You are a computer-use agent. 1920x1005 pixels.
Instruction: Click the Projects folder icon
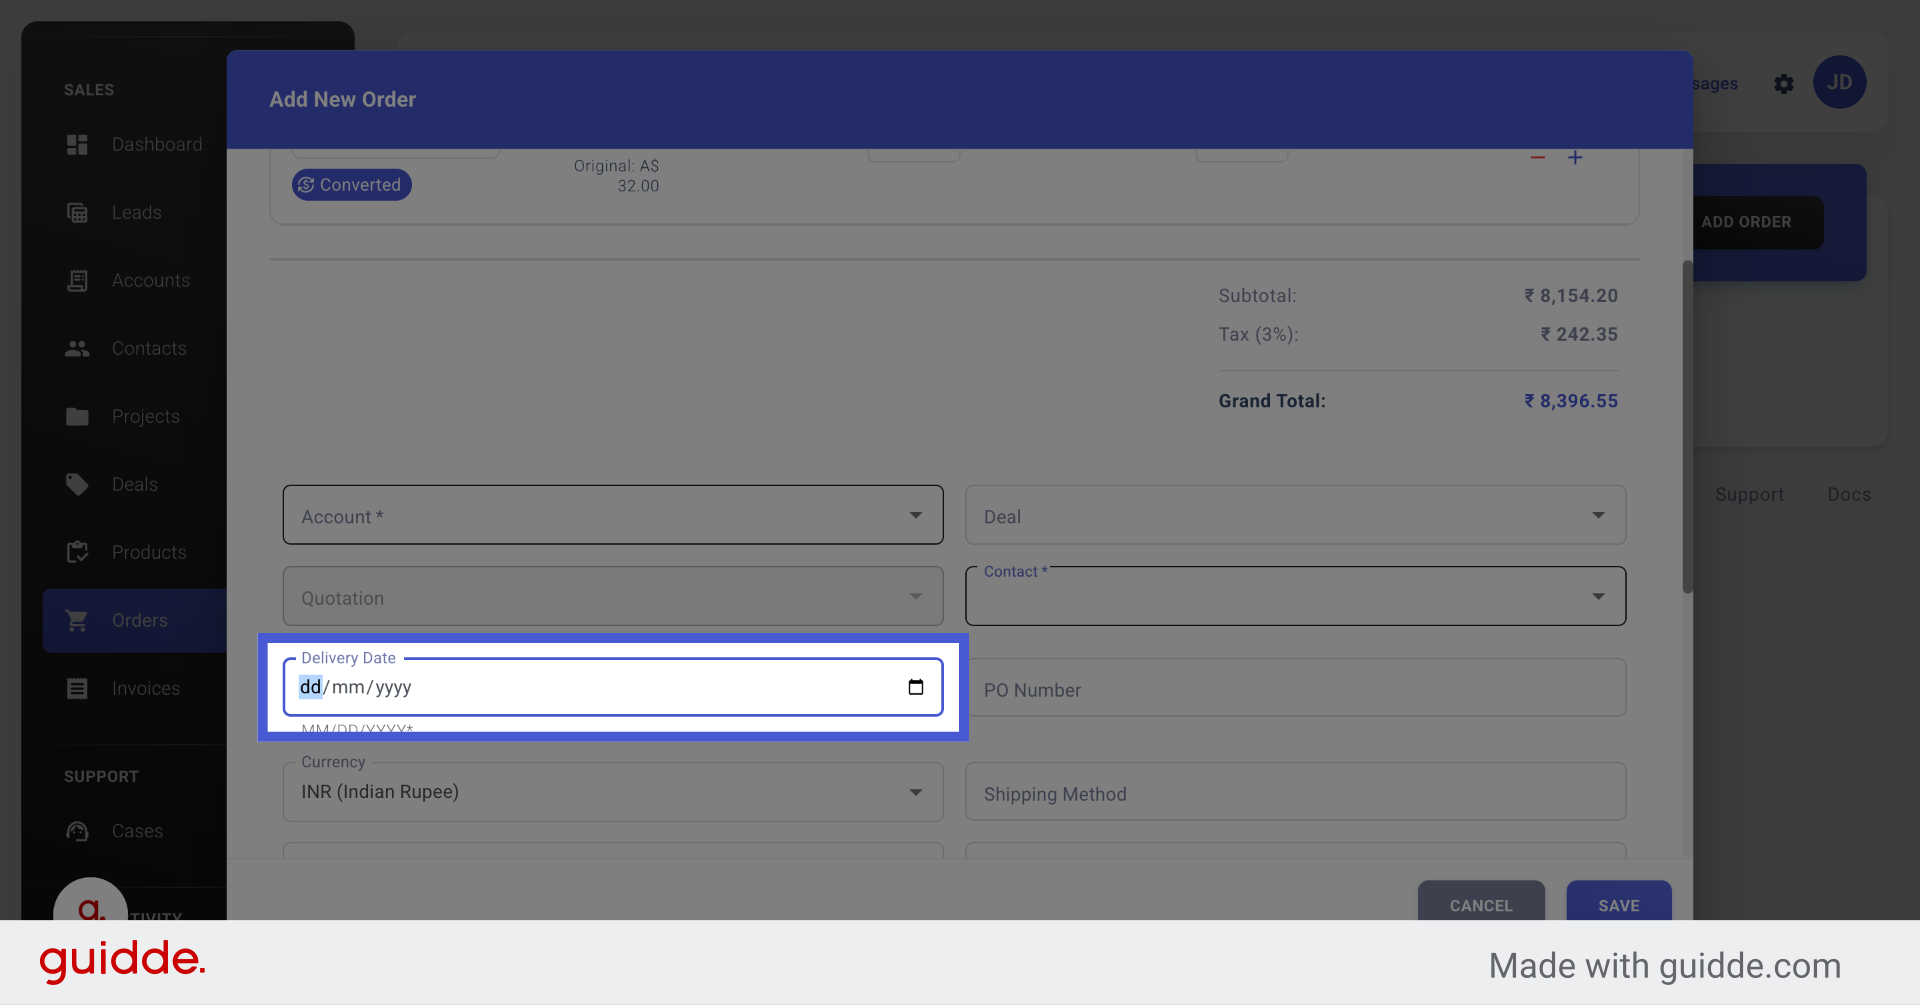point(77,417)
